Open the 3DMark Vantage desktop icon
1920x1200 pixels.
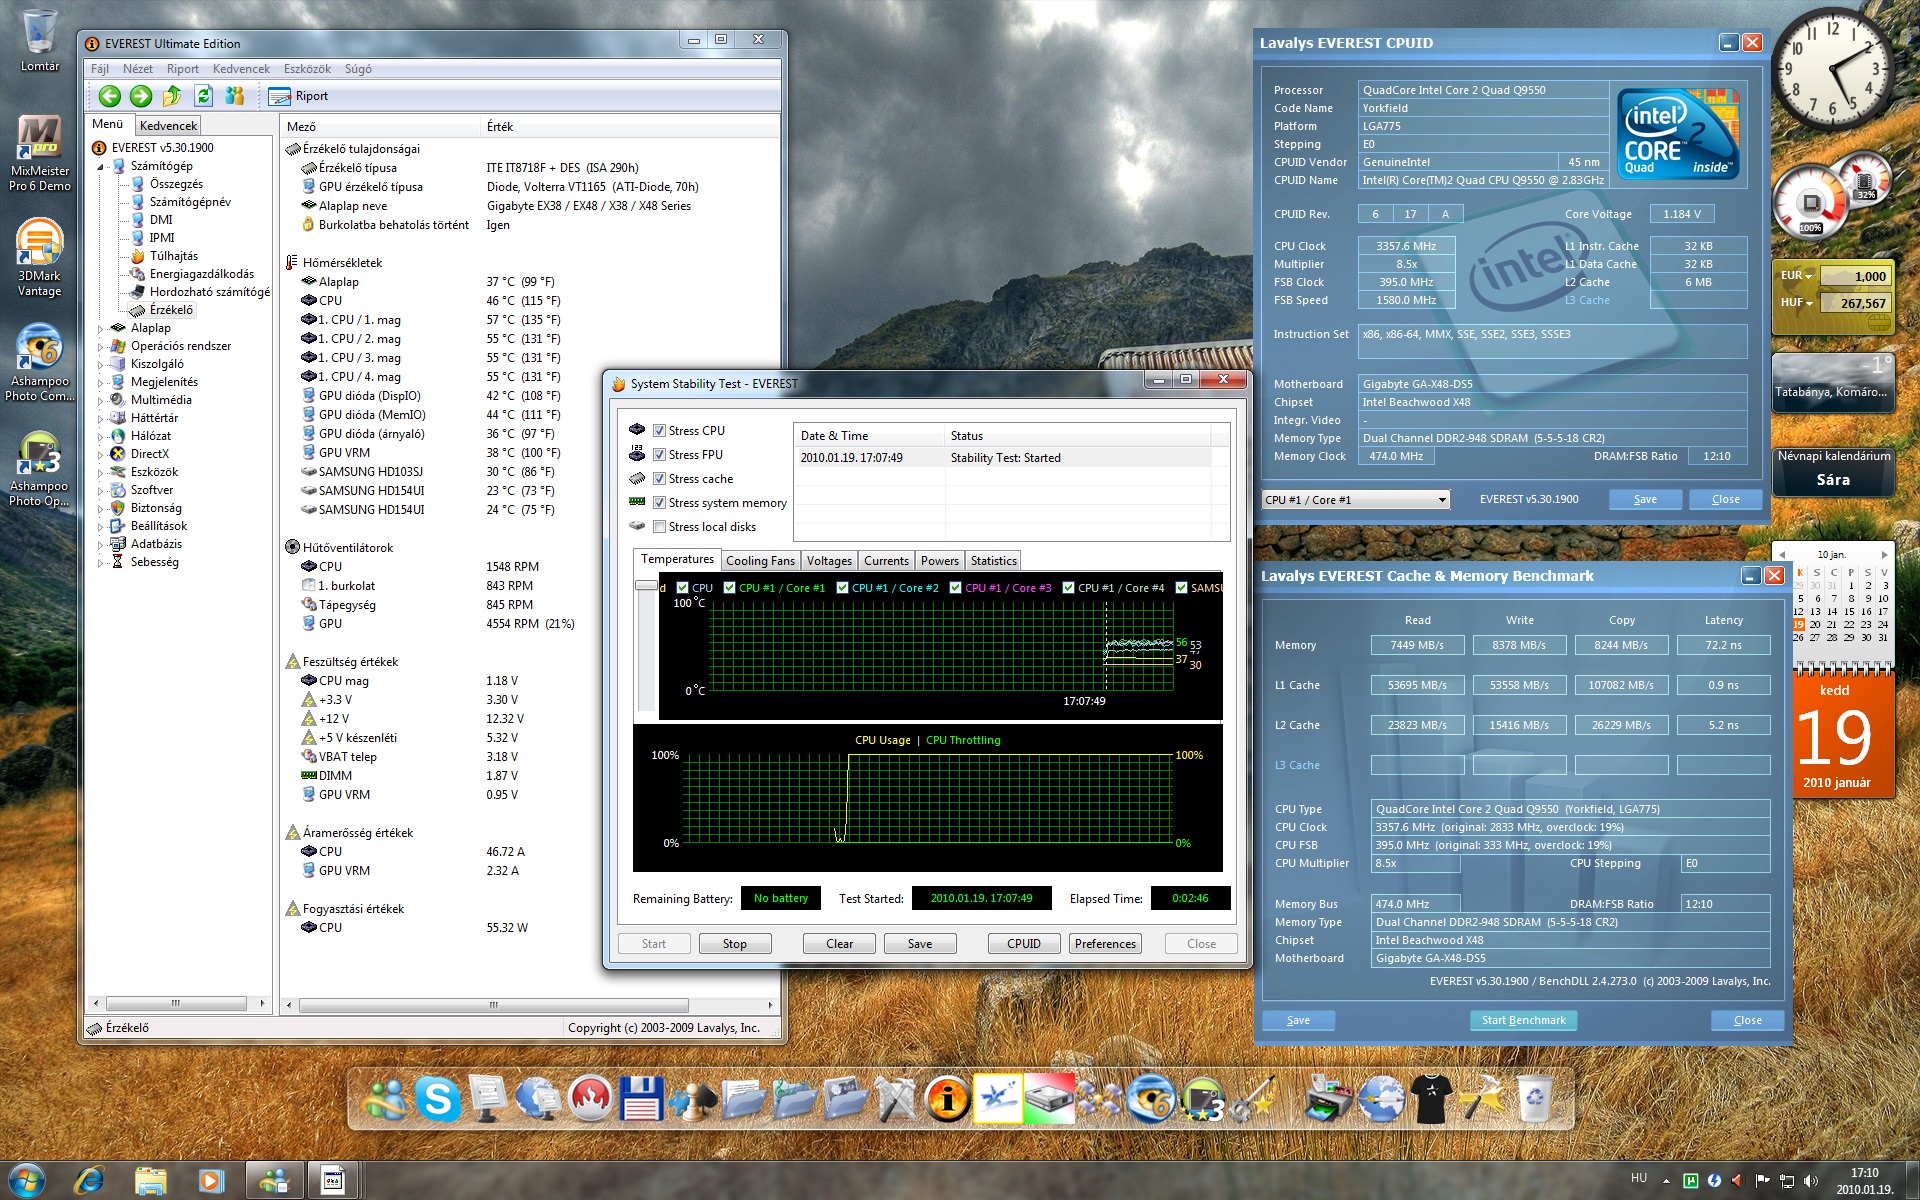(39, 258)
